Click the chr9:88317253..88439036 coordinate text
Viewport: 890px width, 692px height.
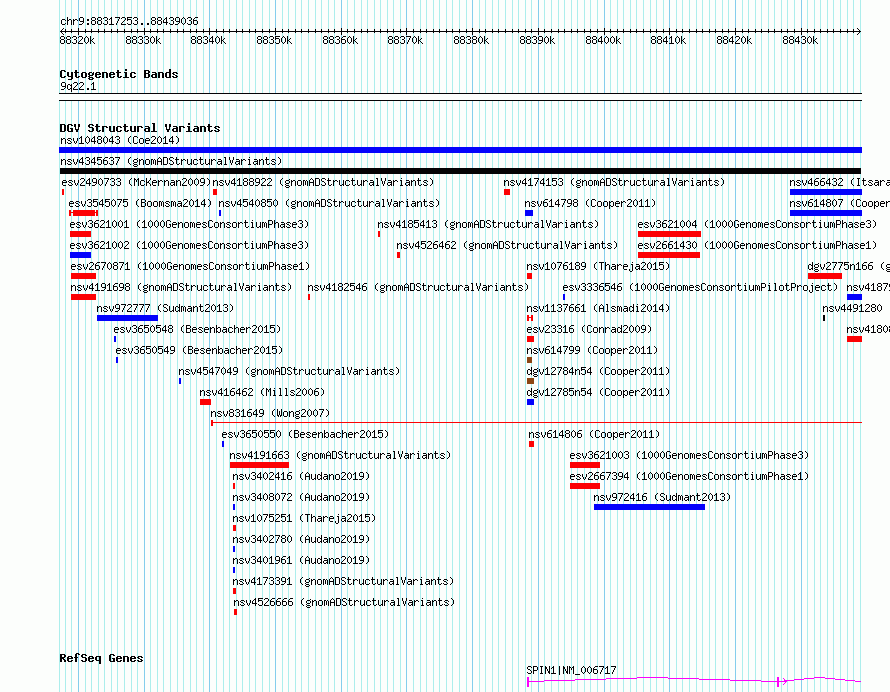(129, 22)
